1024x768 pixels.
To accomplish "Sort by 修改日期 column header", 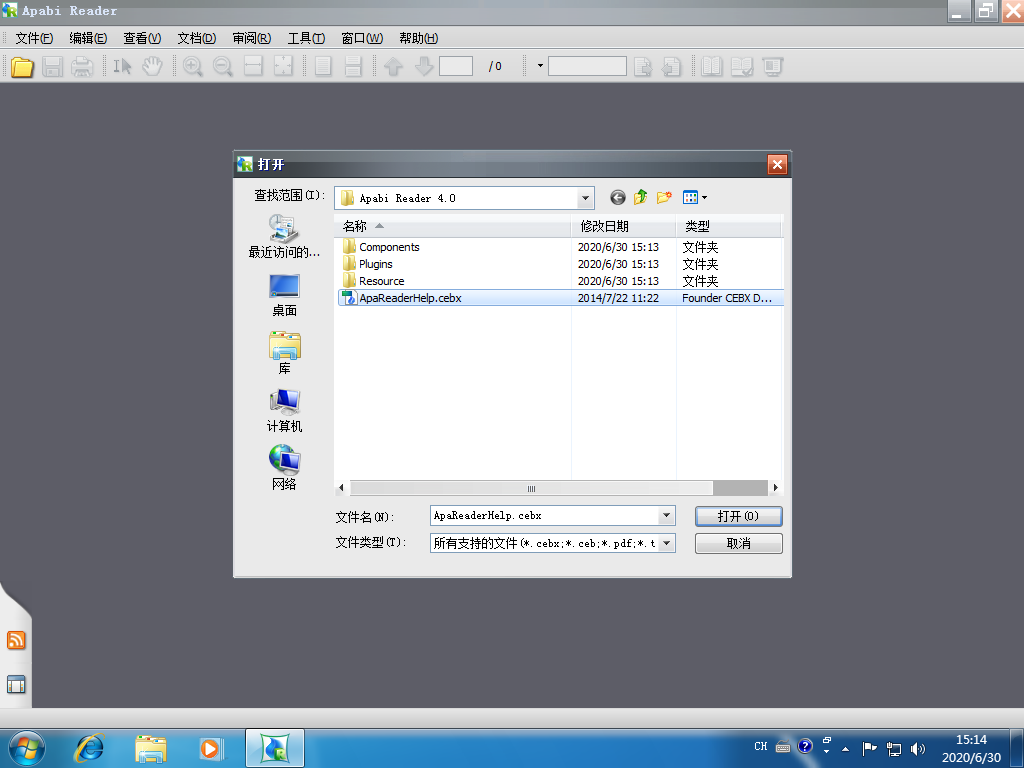I will coord(624,226).
